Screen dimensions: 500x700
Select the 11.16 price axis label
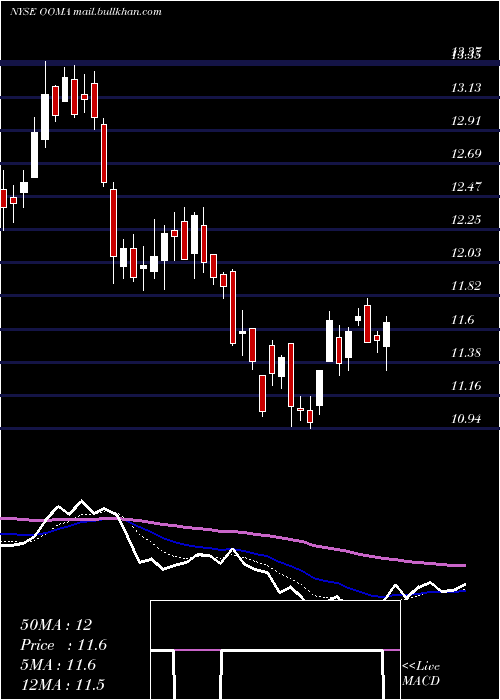pos(466,386)
